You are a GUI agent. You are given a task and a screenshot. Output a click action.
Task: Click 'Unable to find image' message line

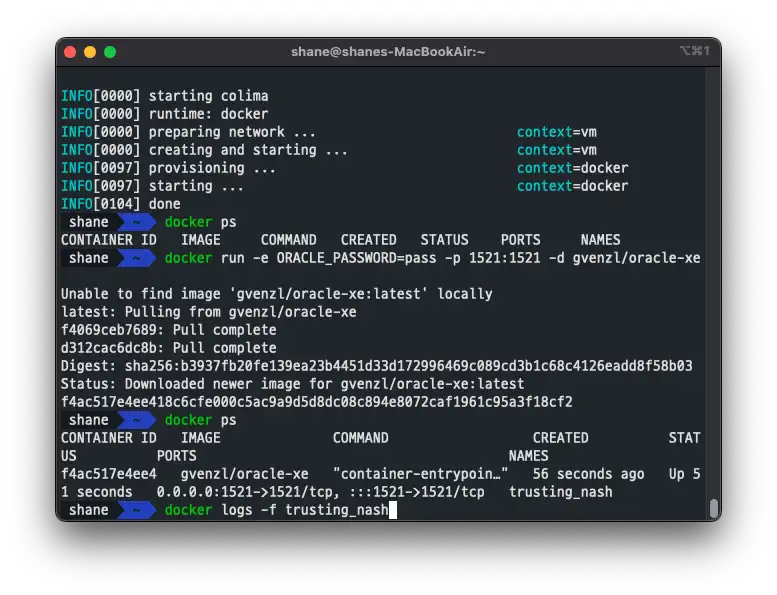277,294
